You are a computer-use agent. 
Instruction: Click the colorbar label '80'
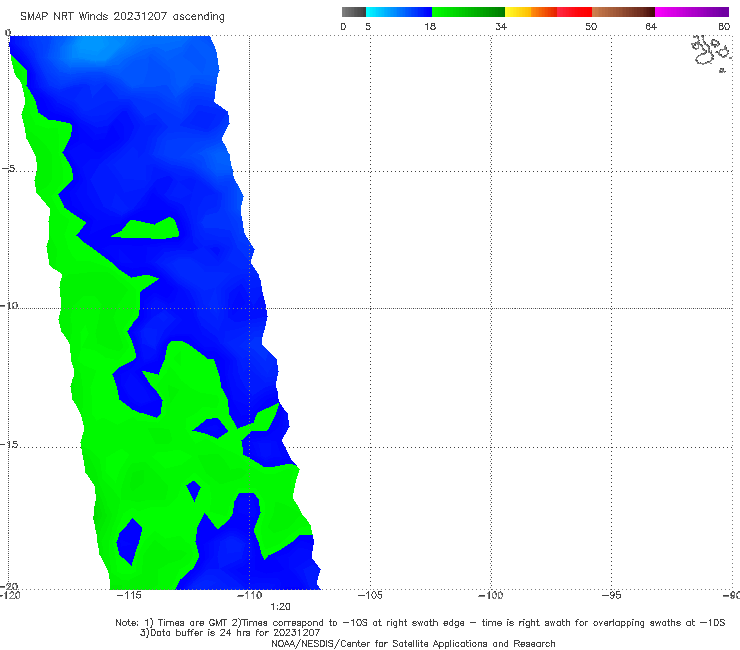click(x=724, y=27)
